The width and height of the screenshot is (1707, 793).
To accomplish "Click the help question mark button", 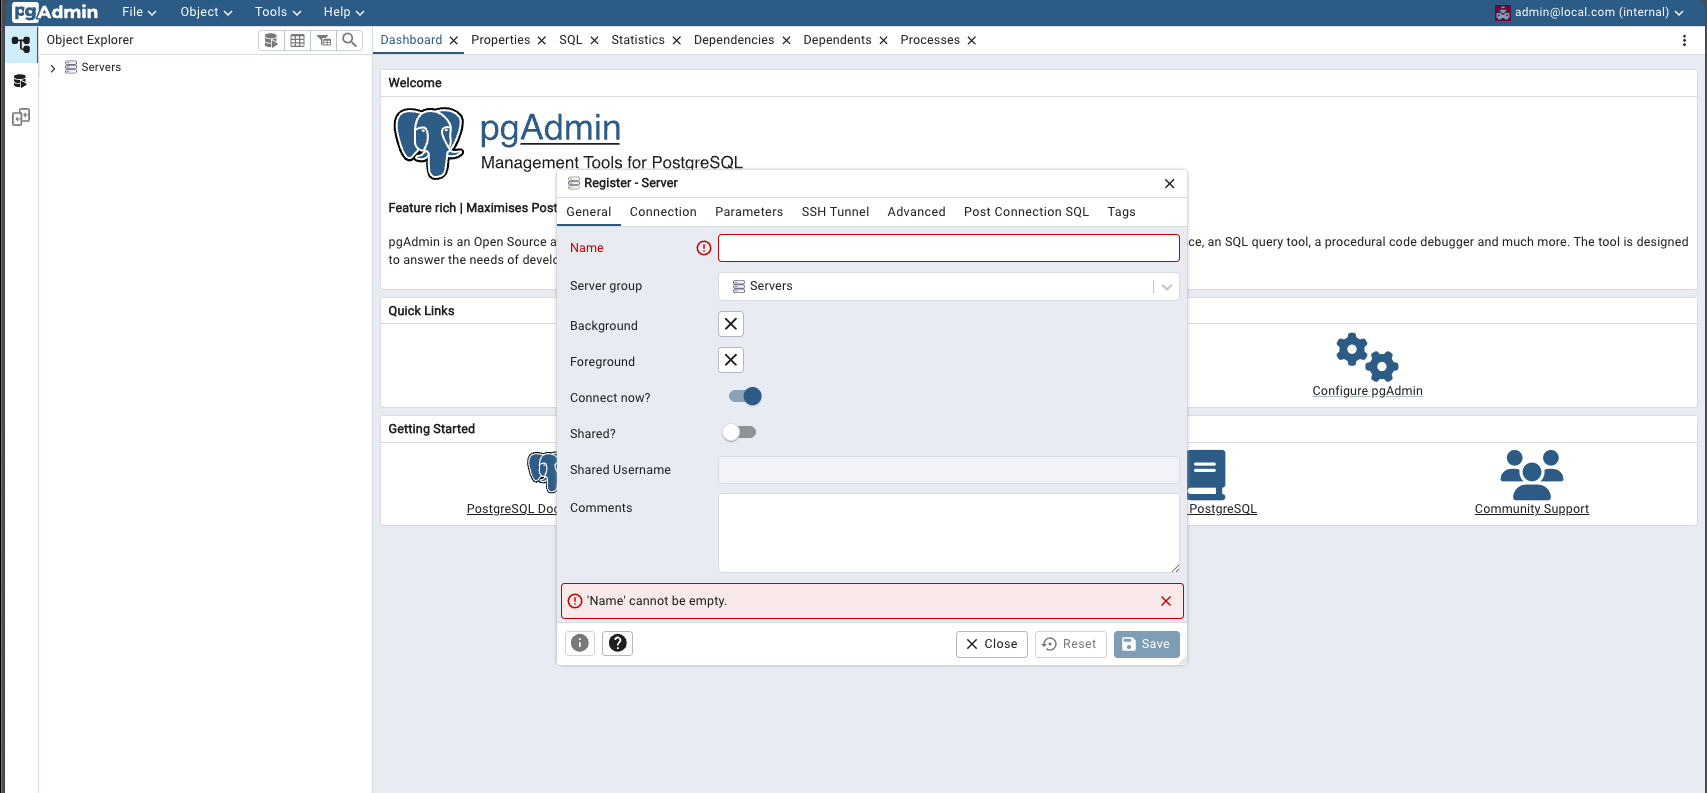I will click(618, 643).
